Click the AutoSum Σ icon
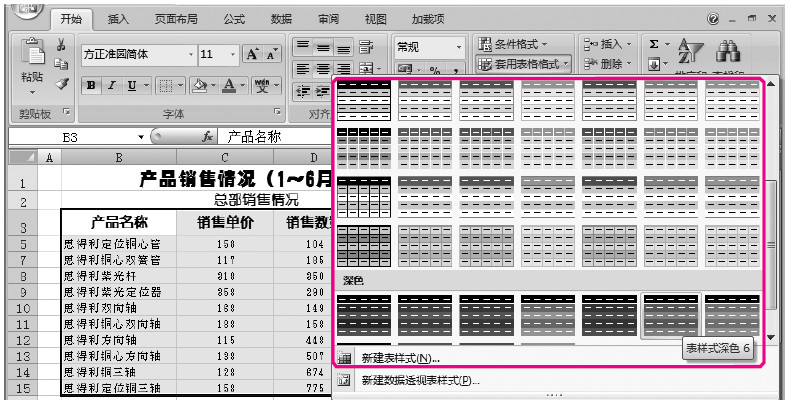 click(654, 44)
